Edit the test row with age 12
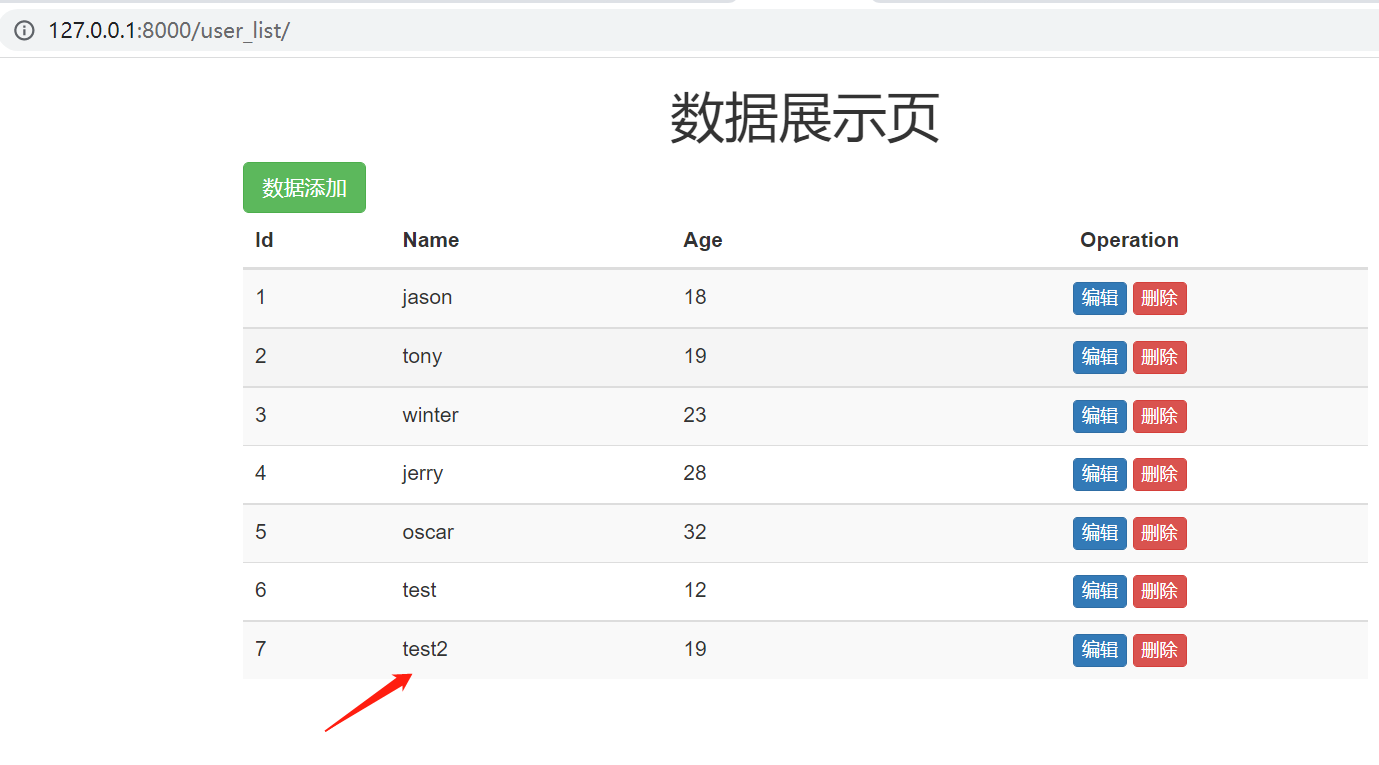The width and height of the screenshot is (1379, 765). coord(1099,591)
